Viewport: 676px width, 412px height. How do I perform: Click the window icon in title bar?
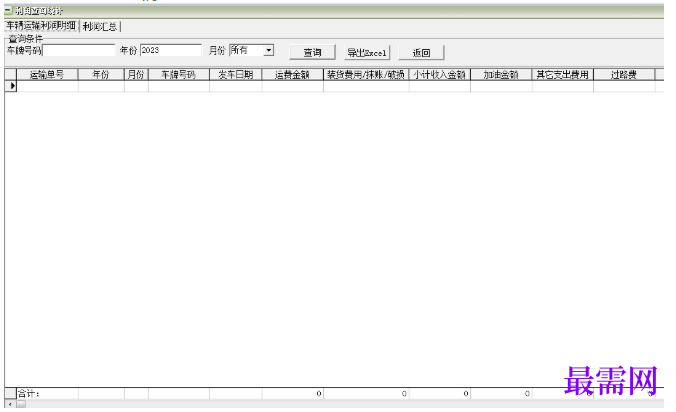[8, 10]
